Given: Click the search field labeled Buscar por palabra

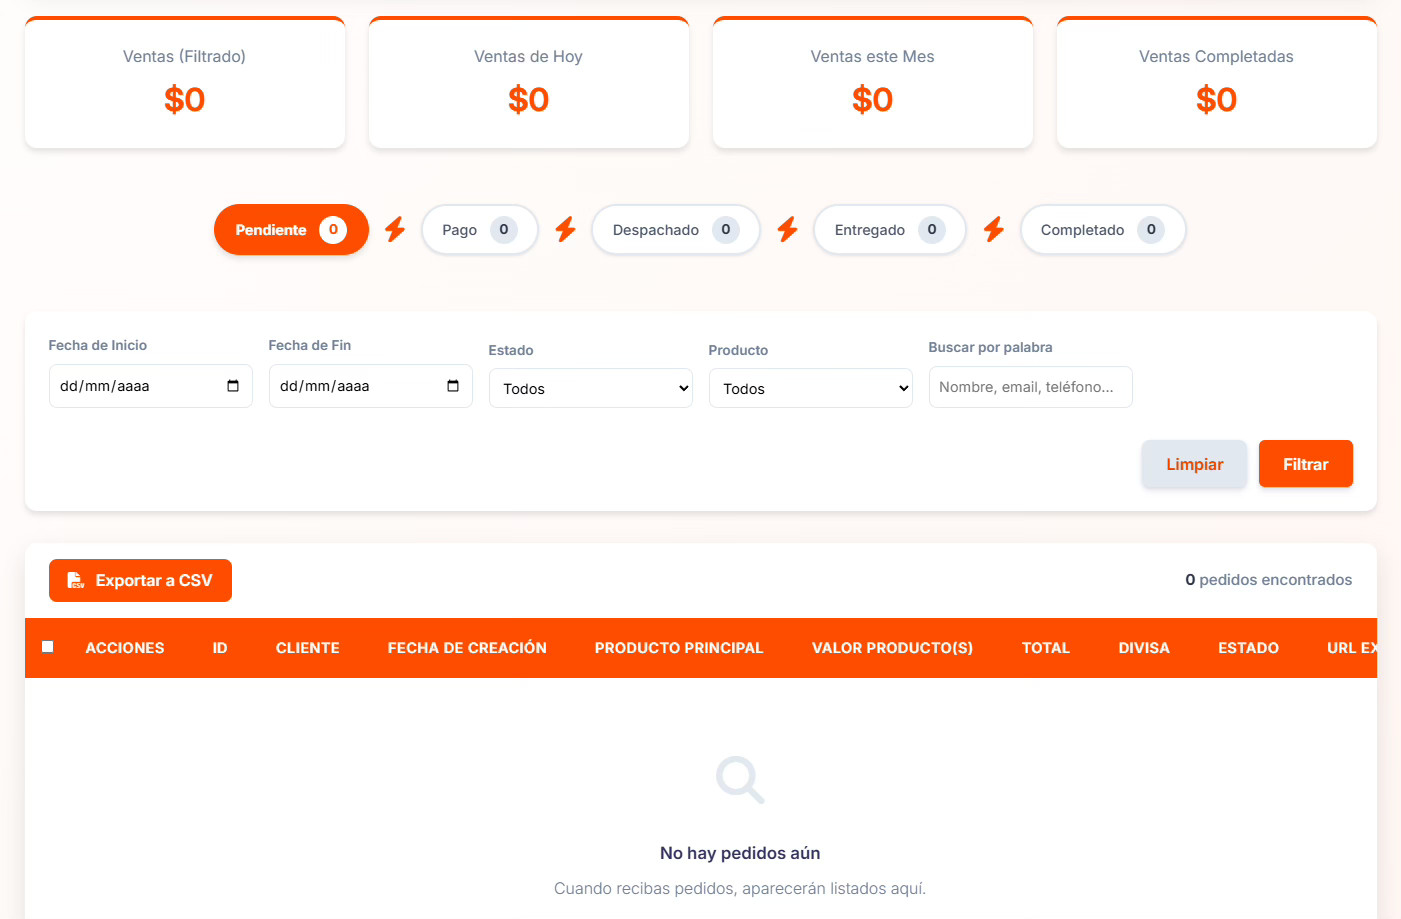Looking at the screenshot, I should [x=1030, y=386].
